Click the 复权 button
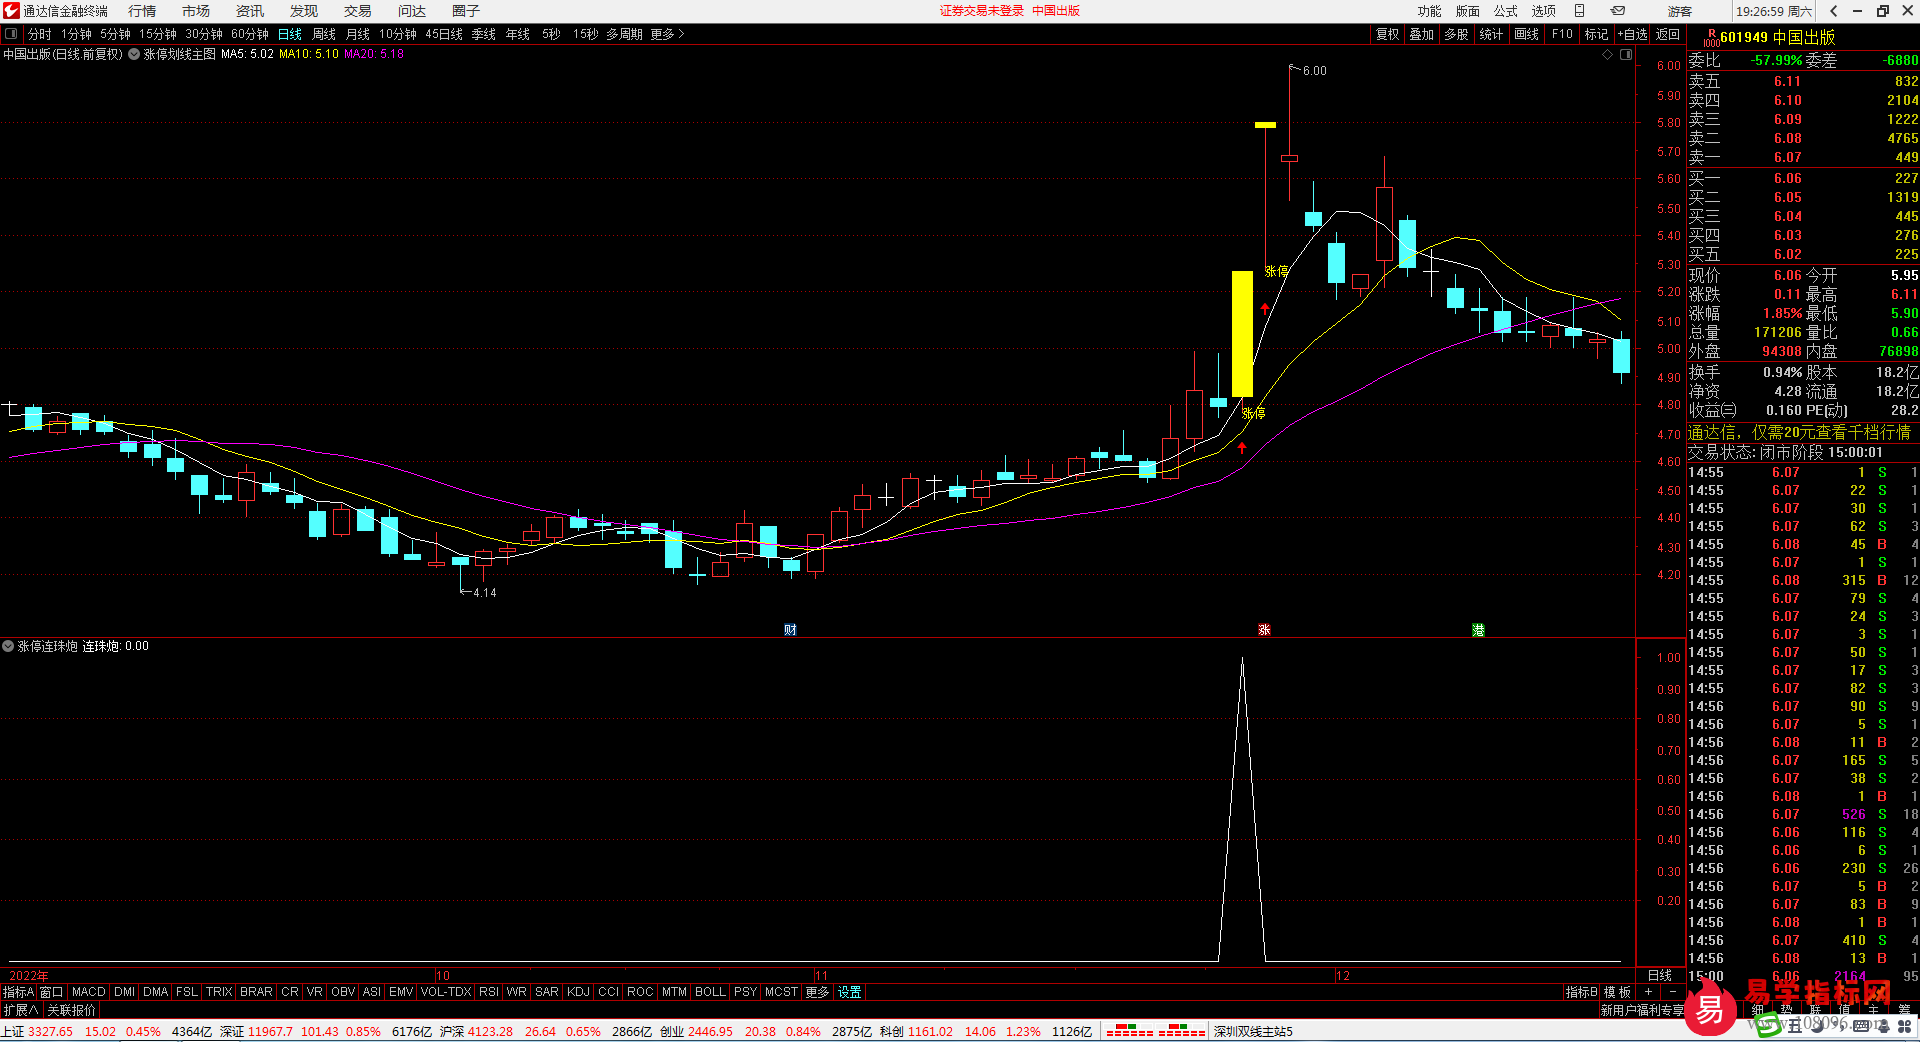The width and height of the screenshot is (1920, 1042). (x=1388, y=34)
